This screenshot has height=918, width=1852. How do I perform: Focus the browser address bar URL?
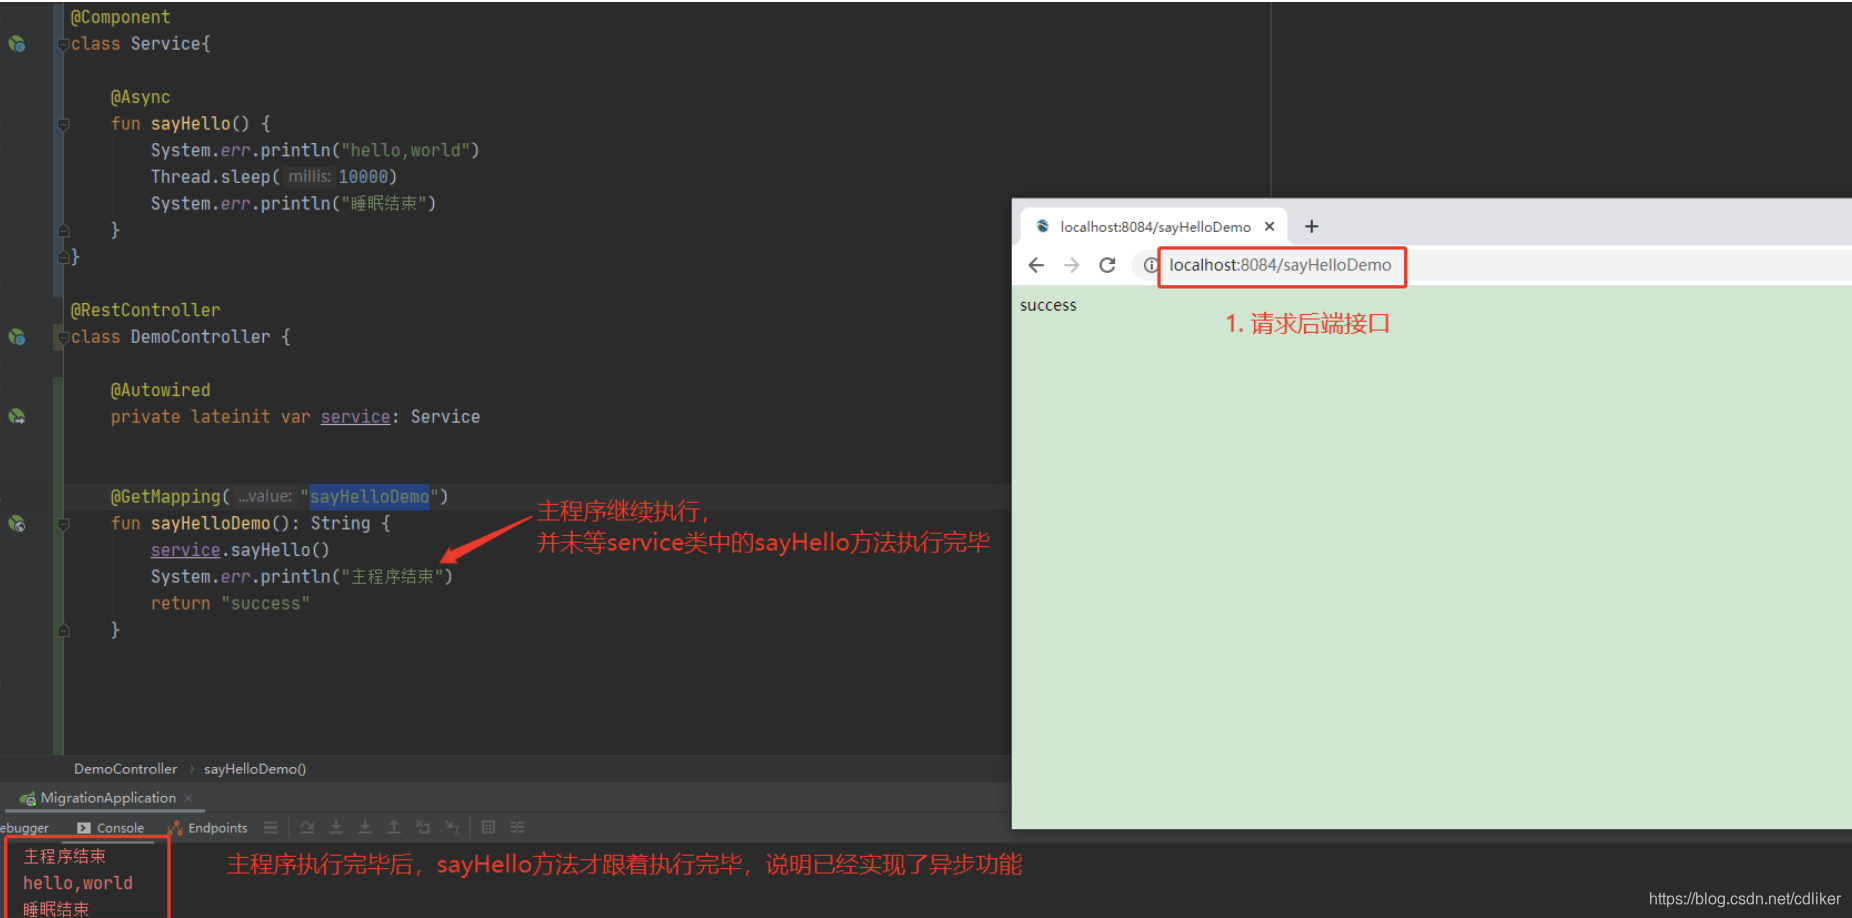tap(1280, 265)
